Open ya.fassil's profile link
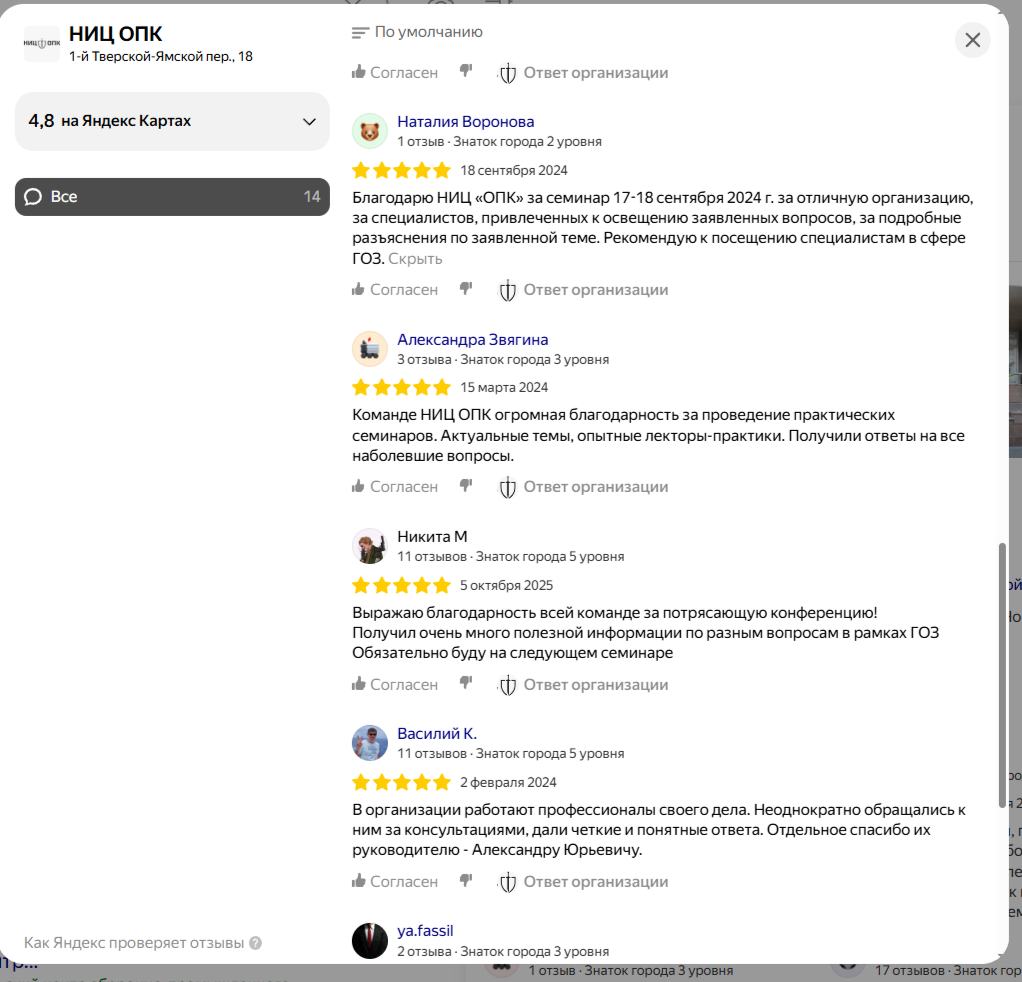The width and height of the screenshot is (1022, 982). (425, 931)
